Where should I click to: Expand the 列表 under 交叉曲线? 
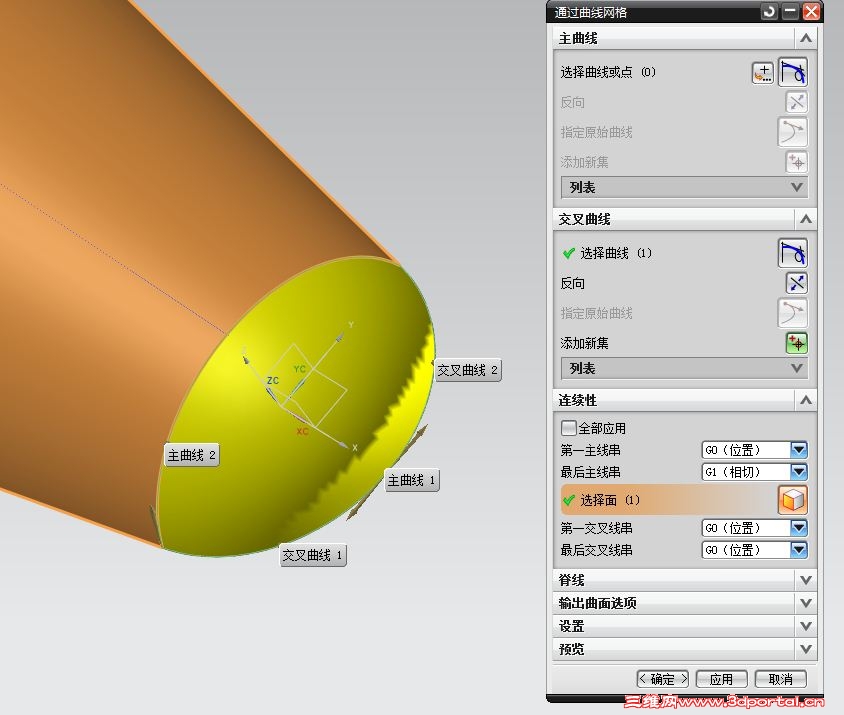684,368
